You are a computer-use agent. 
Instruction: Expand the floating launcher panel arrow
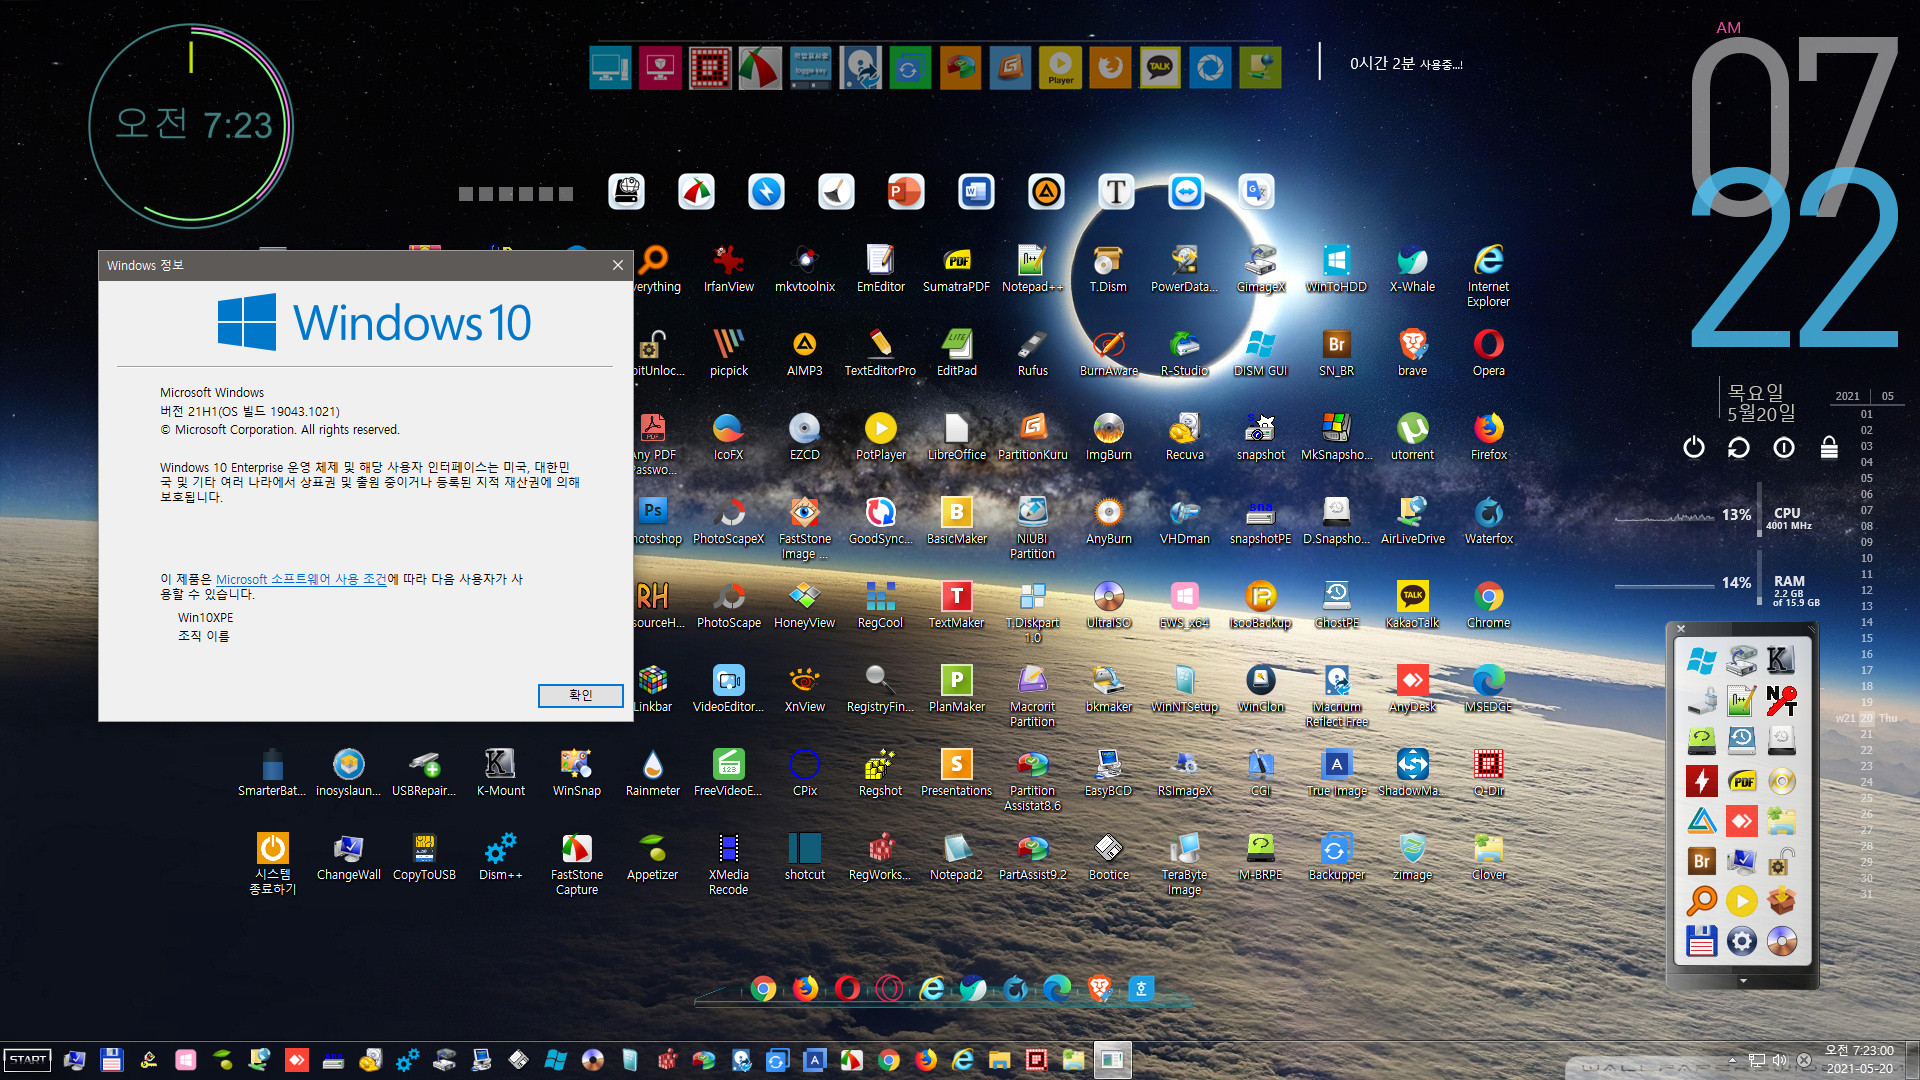tap(1743, 981)
